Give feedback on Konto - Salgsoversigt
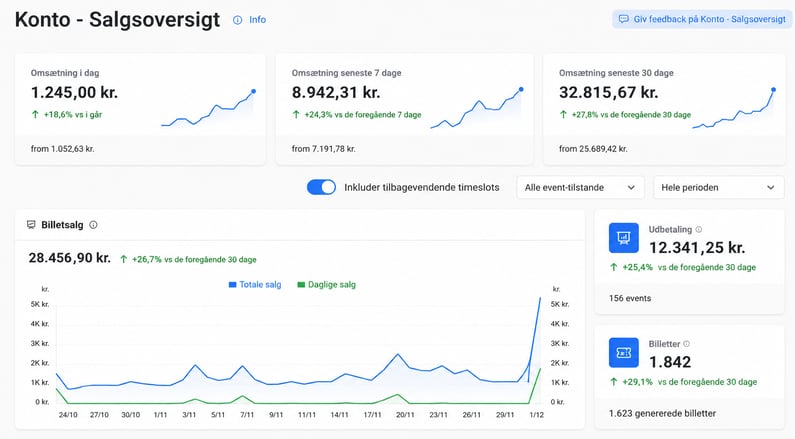795x439 pixels. coord(702,19)
